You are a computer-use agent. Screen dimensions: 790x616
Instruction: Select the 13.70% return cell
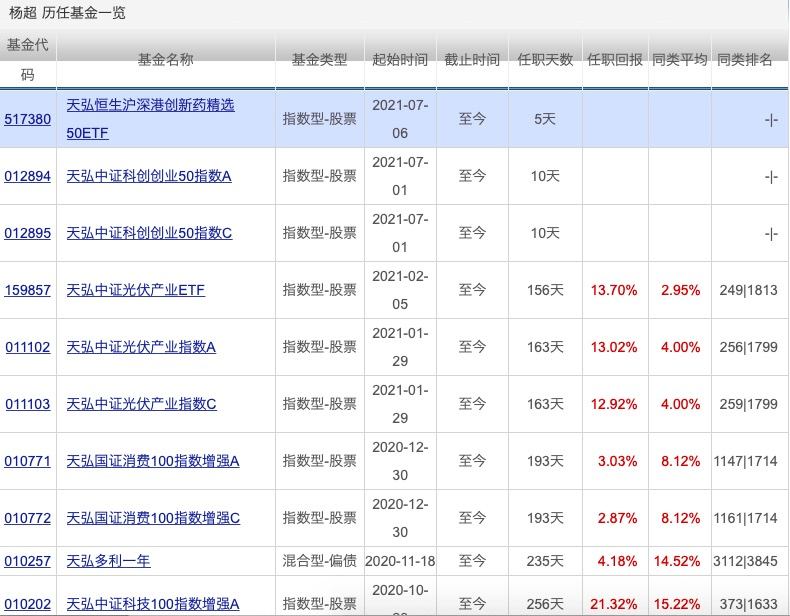point(614,290)
